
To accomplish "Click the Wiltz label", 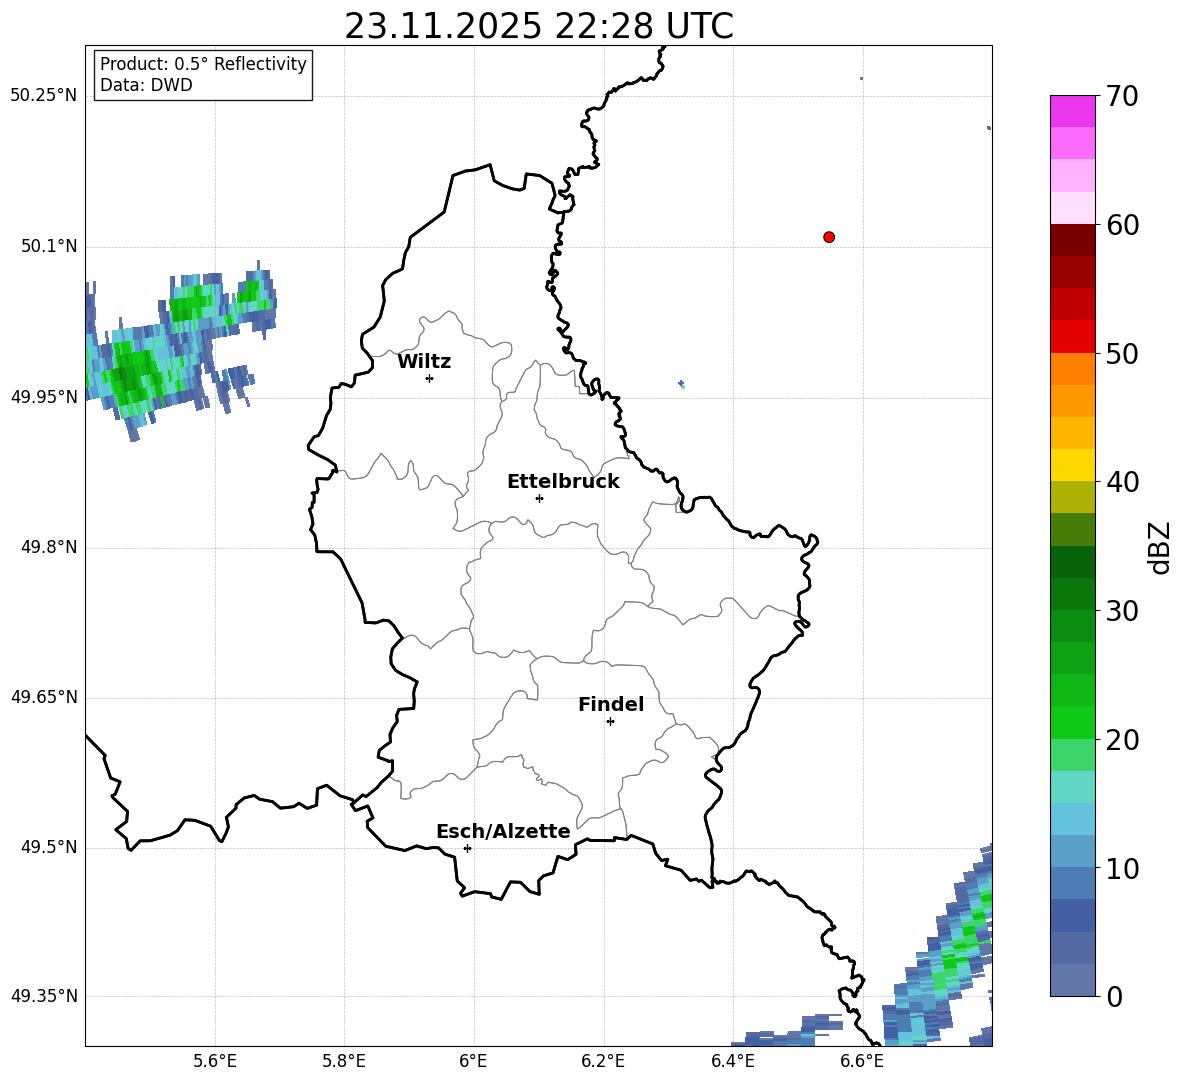I will pos(424,362).
